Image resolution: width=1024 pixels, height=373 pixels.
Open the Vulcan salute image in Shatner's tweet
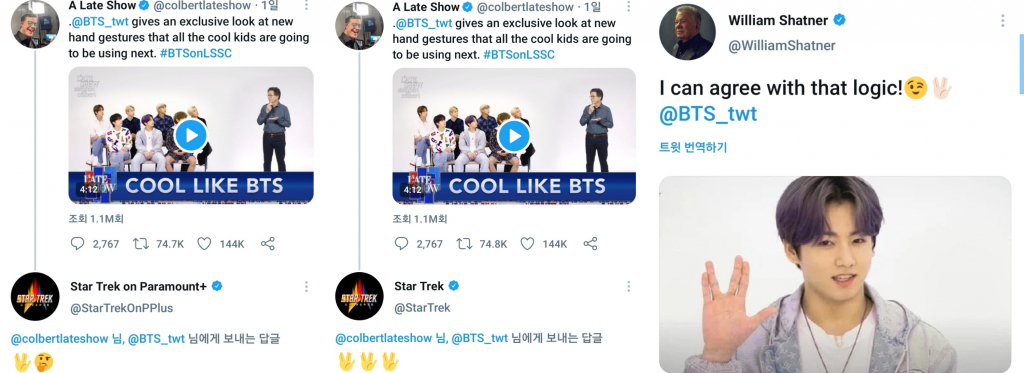point(835,274)
